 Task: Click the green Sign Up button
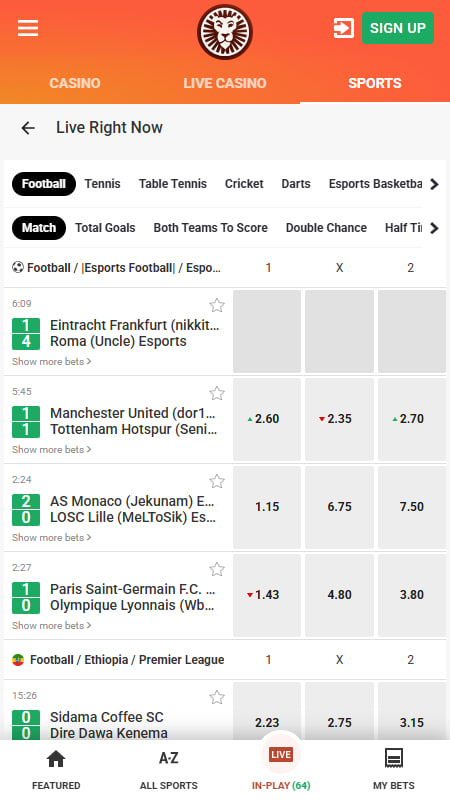click(x=398, y=28)
